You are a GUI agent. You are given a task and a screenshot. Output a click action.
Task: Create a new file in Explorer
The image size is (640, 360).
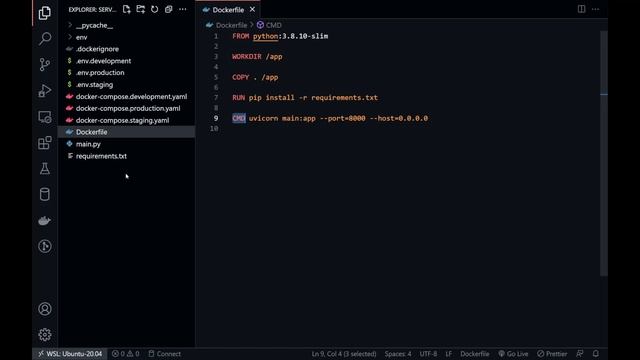127,9
